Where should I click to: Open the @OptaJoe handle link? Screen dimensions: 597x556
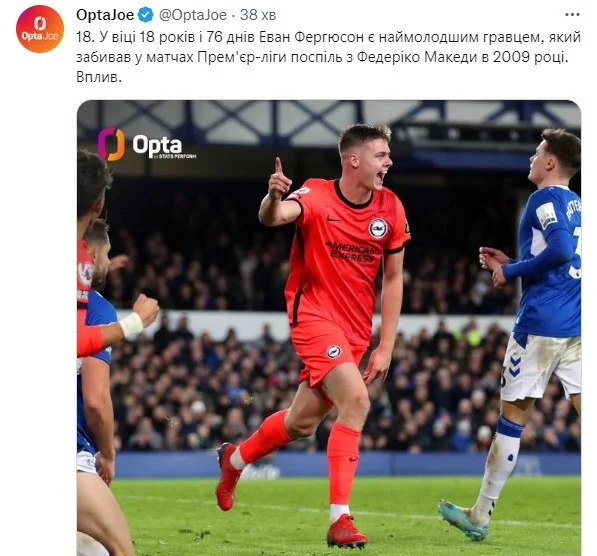pyautogui.click(x=193, y=15)
